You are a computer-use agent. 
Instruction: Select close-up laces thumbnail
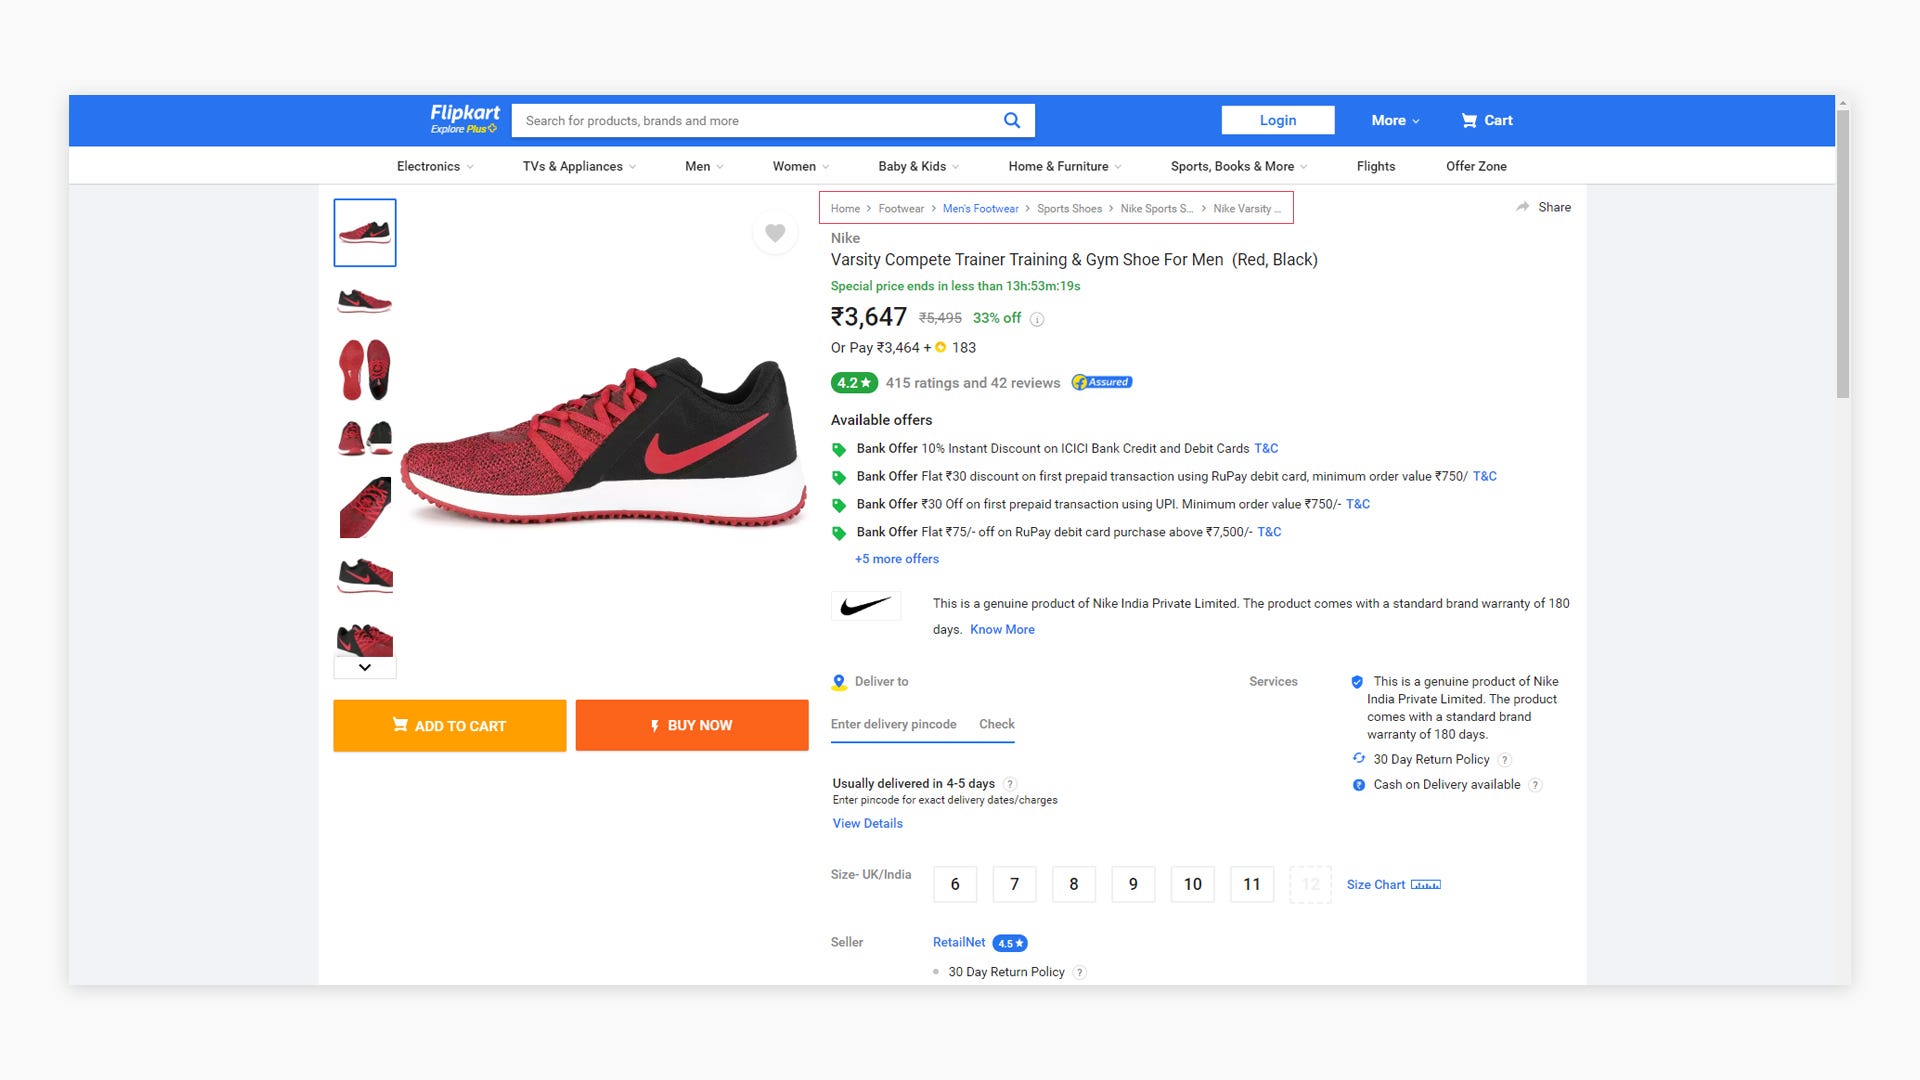click(x=365, y=508)
